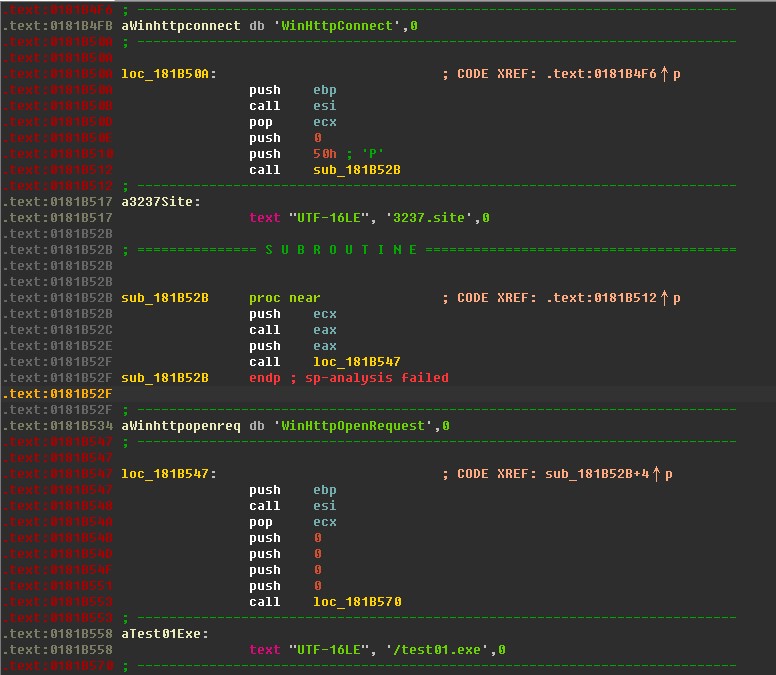Click the loc_181B547 label definition

[168, 474]
